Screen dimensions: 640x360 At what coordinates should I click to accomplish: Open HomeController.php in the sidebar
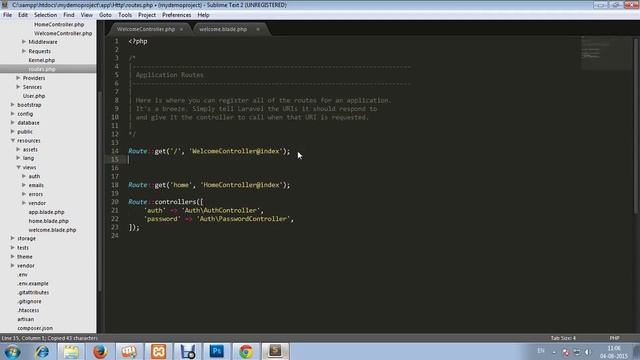(59, 24)
